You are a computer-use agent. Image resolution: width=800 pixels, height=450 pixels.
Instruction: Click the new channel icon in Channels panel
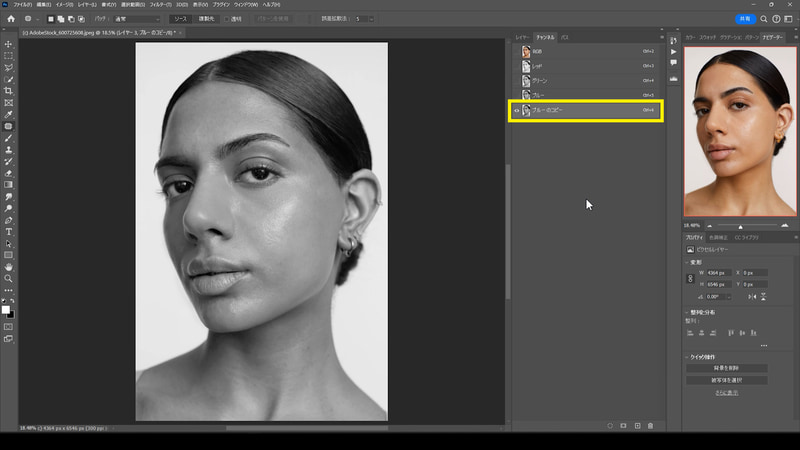[x=637, y=425]
